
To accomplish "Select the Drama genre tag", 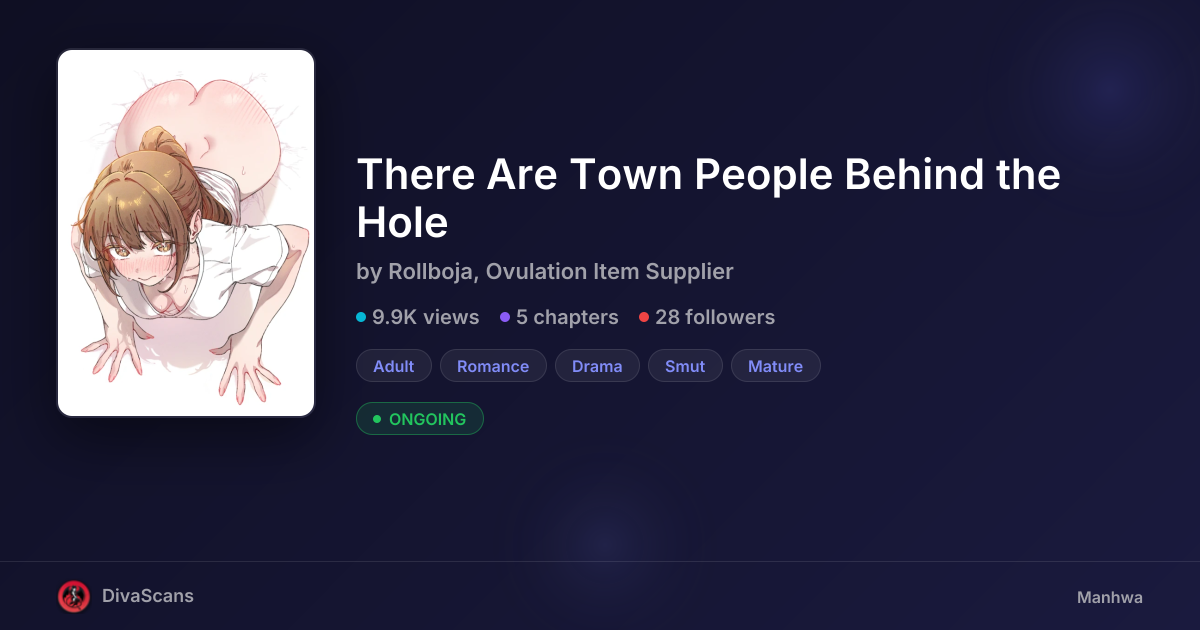I will (x=597, y=366).
